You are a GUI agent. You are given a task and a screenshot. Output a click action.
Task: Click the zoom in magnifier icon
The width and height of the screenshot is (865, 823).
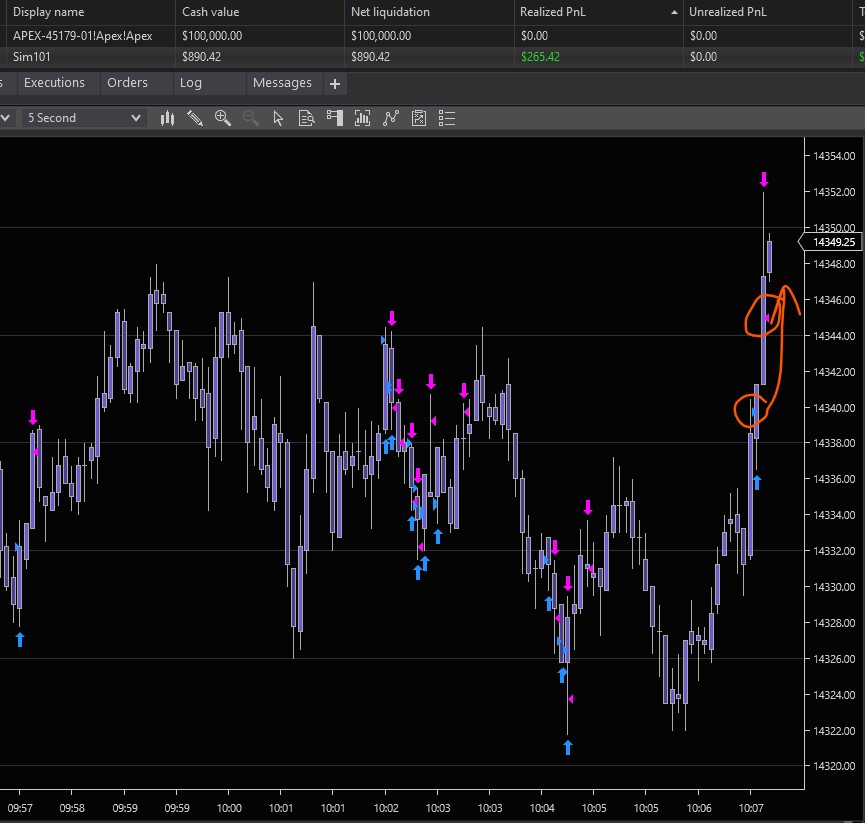(x=223, y=118)
